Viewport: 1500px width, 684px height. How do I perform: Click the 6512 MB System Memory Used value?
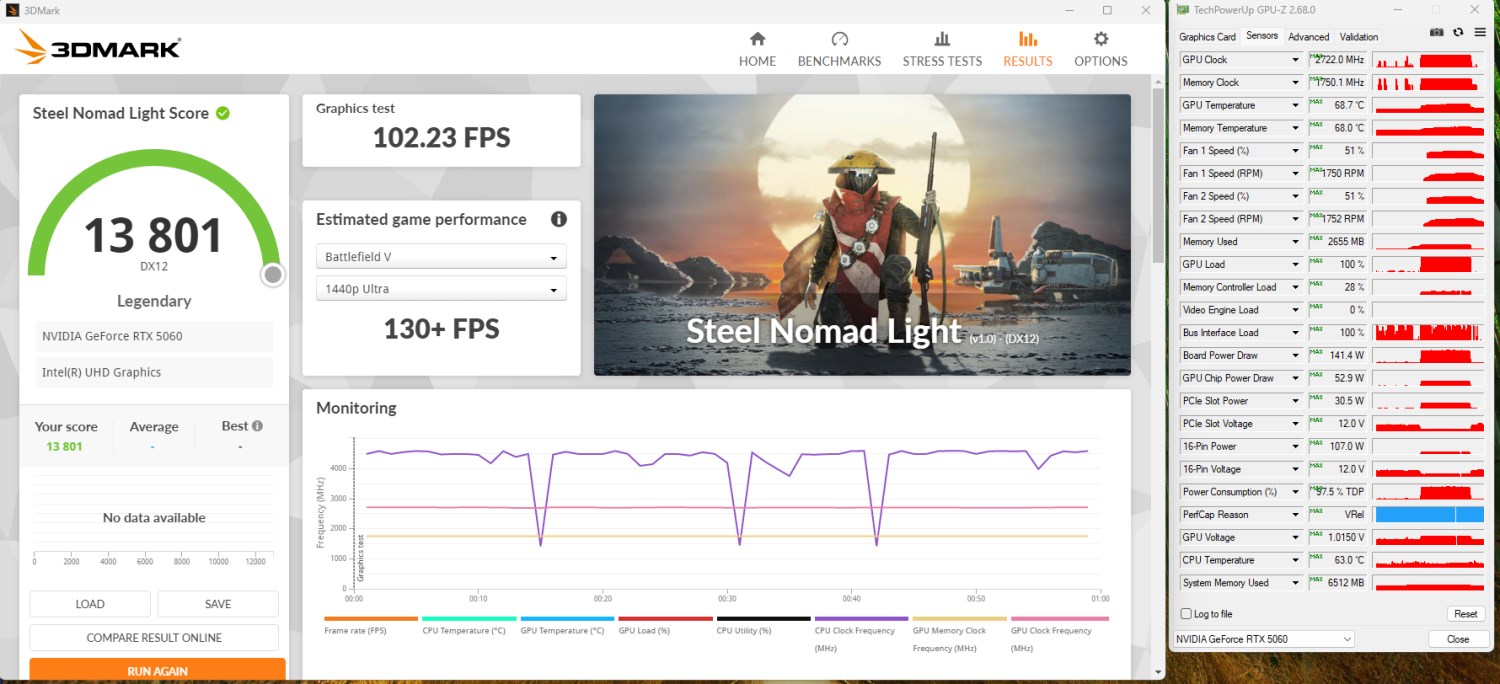click(x=1337, y=583)
